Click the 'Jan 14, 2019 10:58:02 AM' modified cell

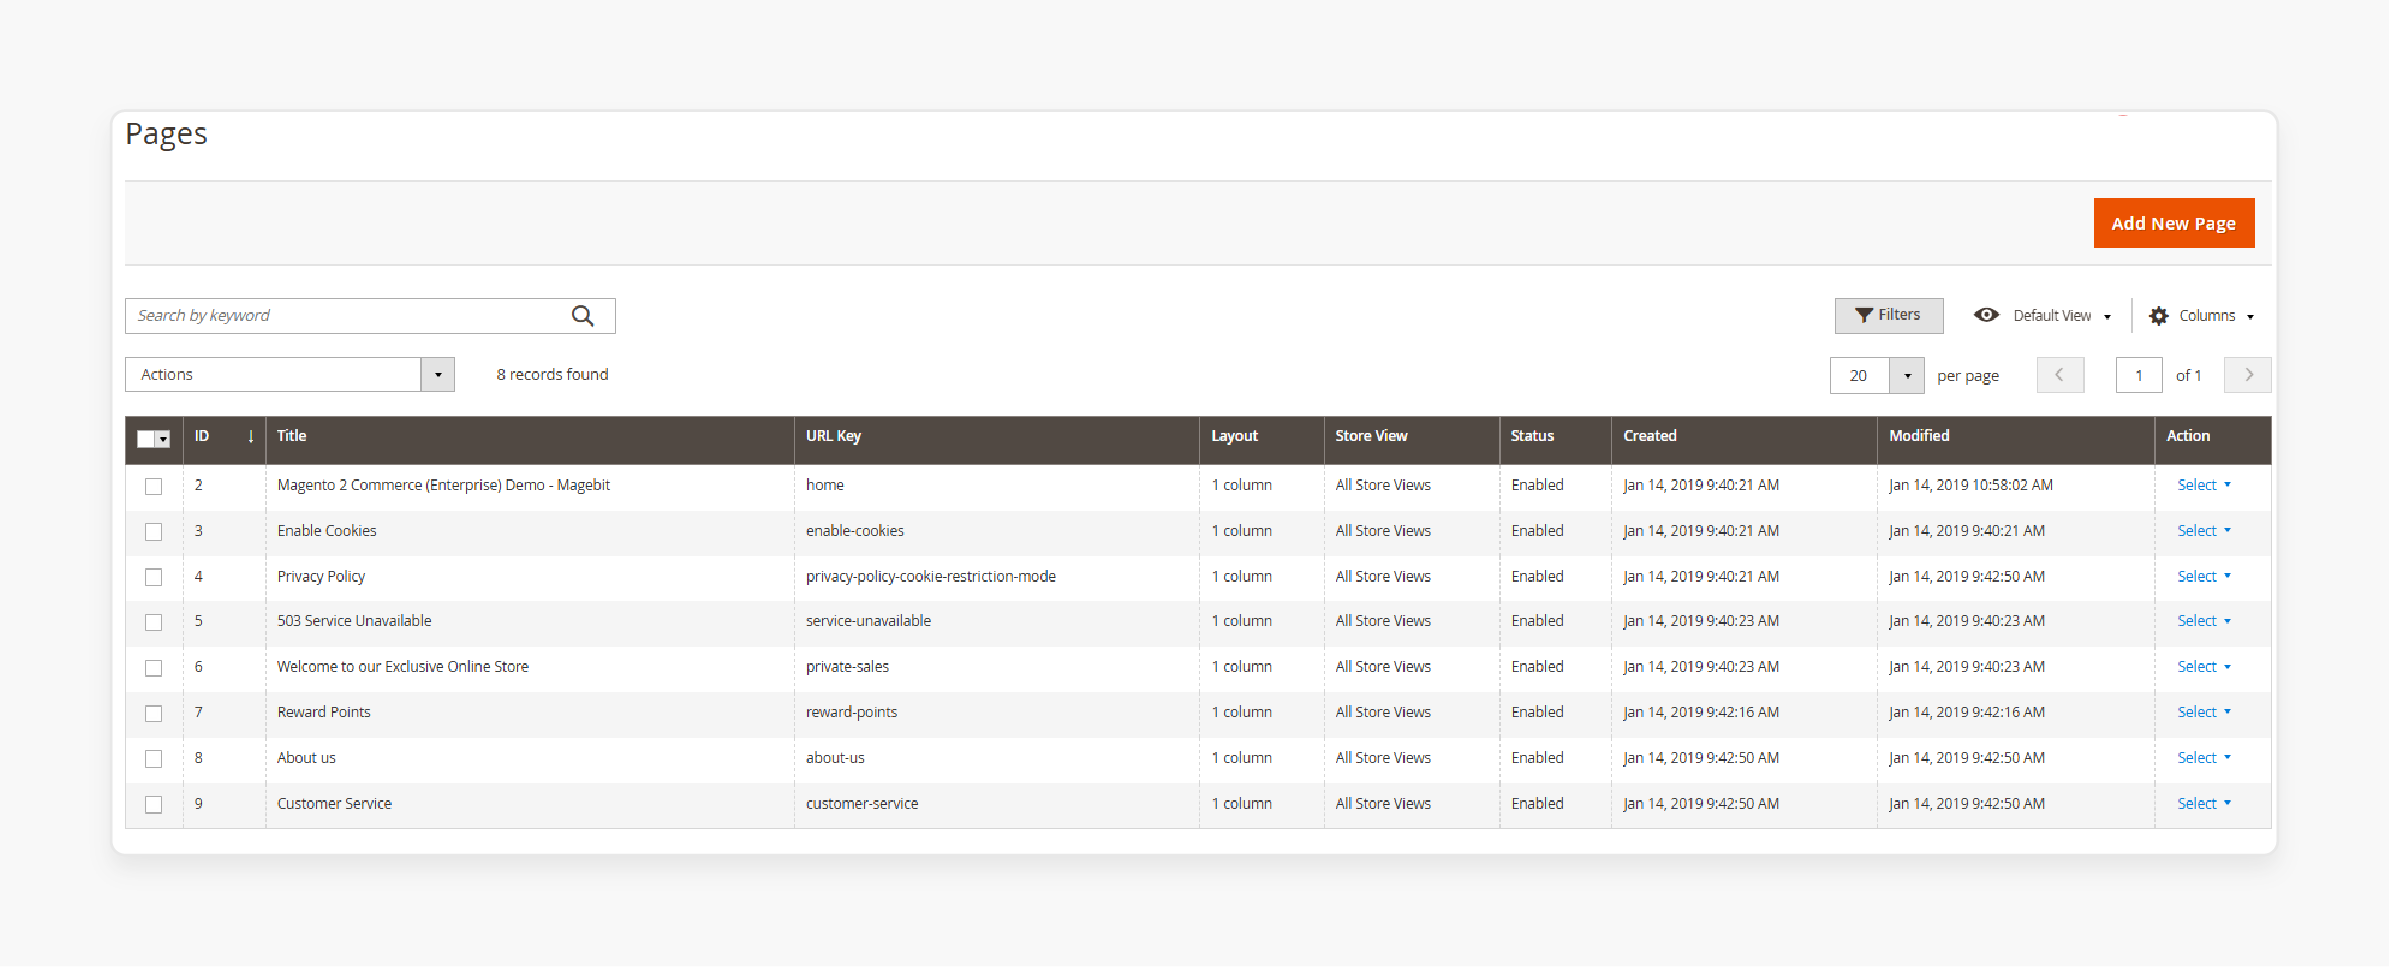point(1970,485)
